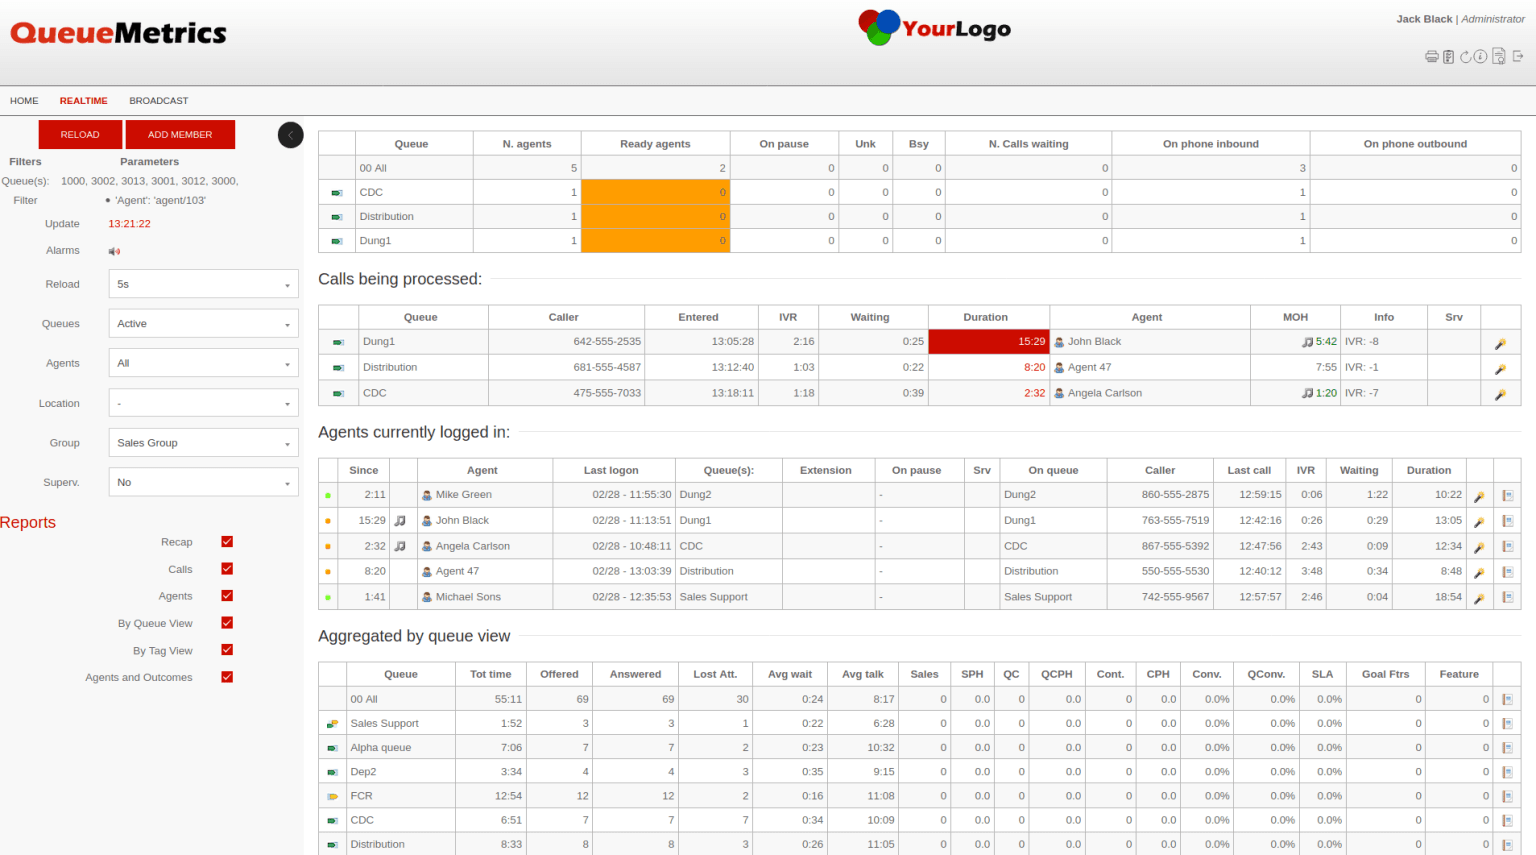Image resolution: width=1536 pixels, height=855 pixels.
Task: Click the filter text 'Agent': 'agent/103'
Action: (160, 201)
